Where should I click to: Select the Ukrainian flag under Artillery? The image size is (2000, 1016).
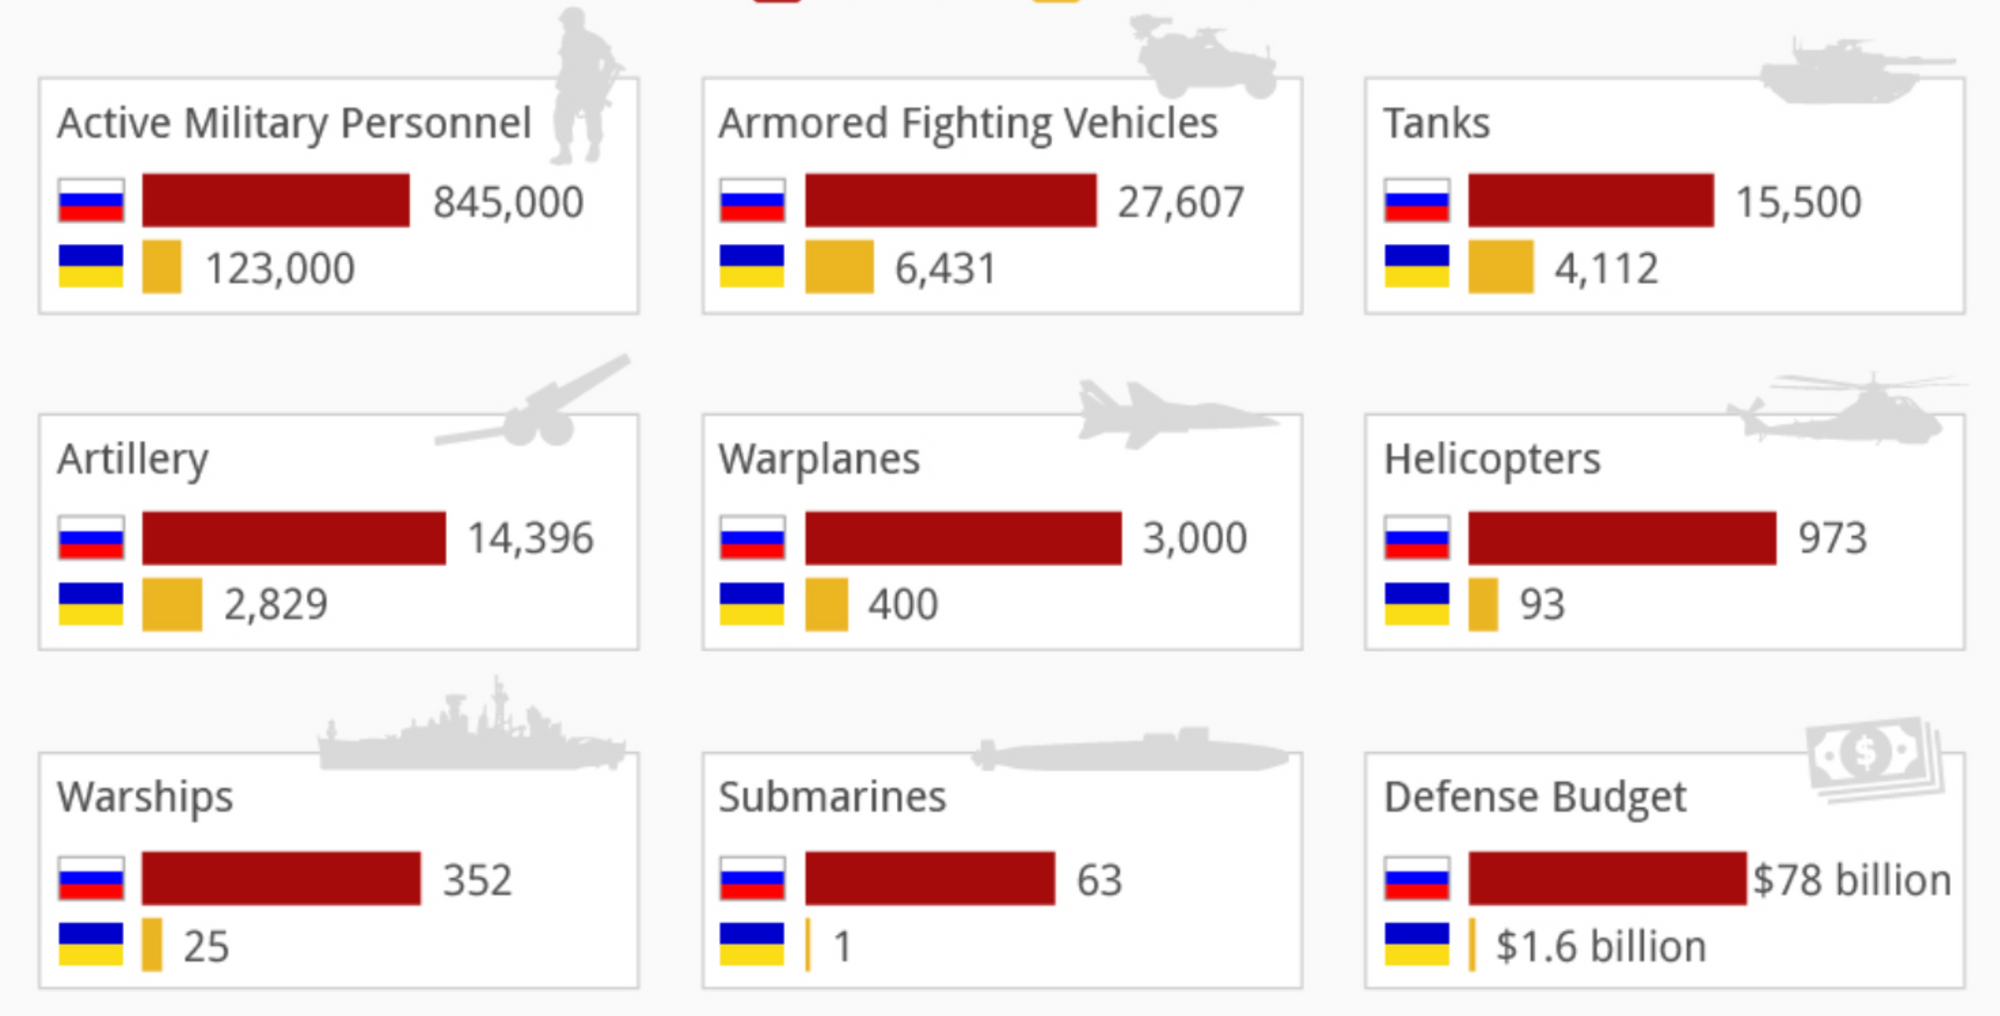pos(91,603)
